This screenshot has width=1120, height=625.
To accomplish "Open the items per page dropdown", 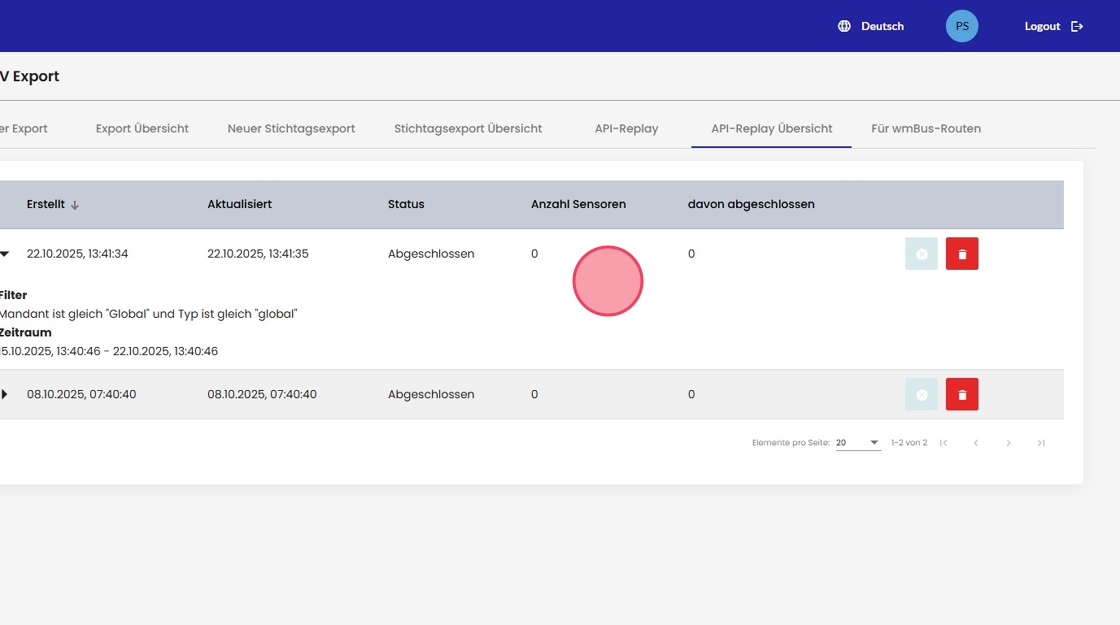I will pyautogui.click(x=858, y=443).
